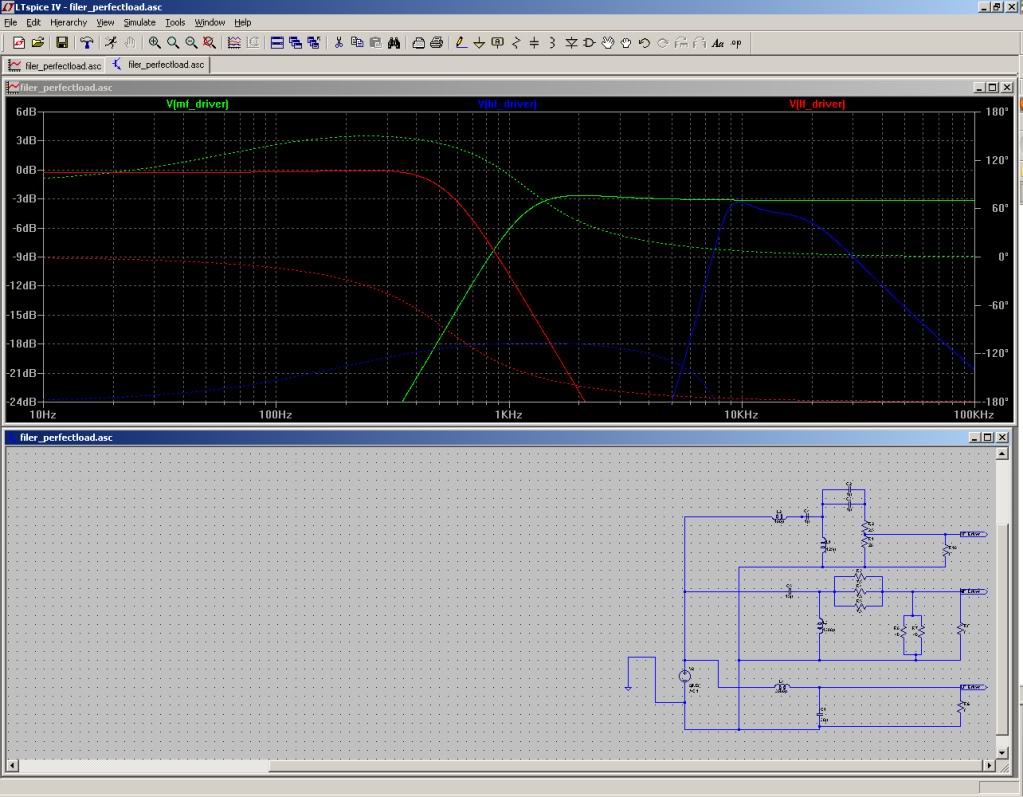This screenshot has height=797, width=1023.
Task: Open the Help menu
Action: 243,22
